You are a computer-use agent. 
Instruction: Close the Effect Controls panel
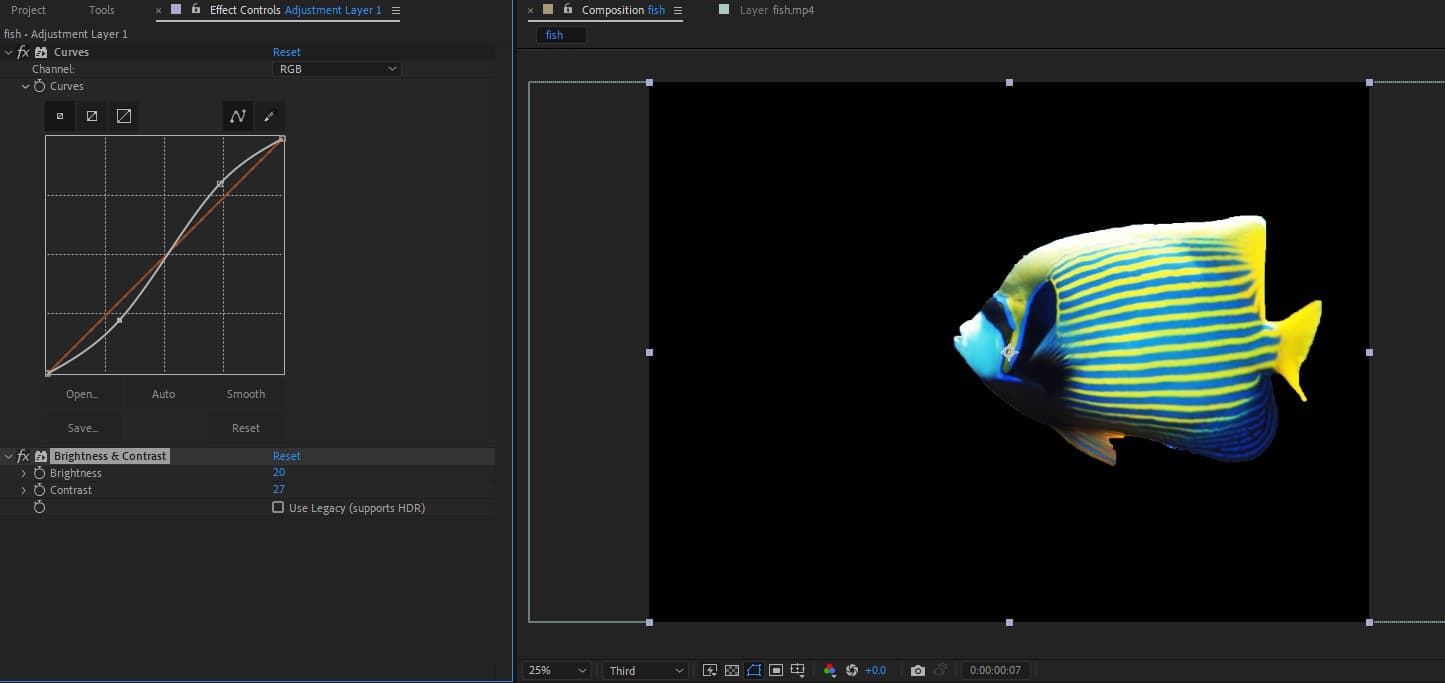coord(158,10)
